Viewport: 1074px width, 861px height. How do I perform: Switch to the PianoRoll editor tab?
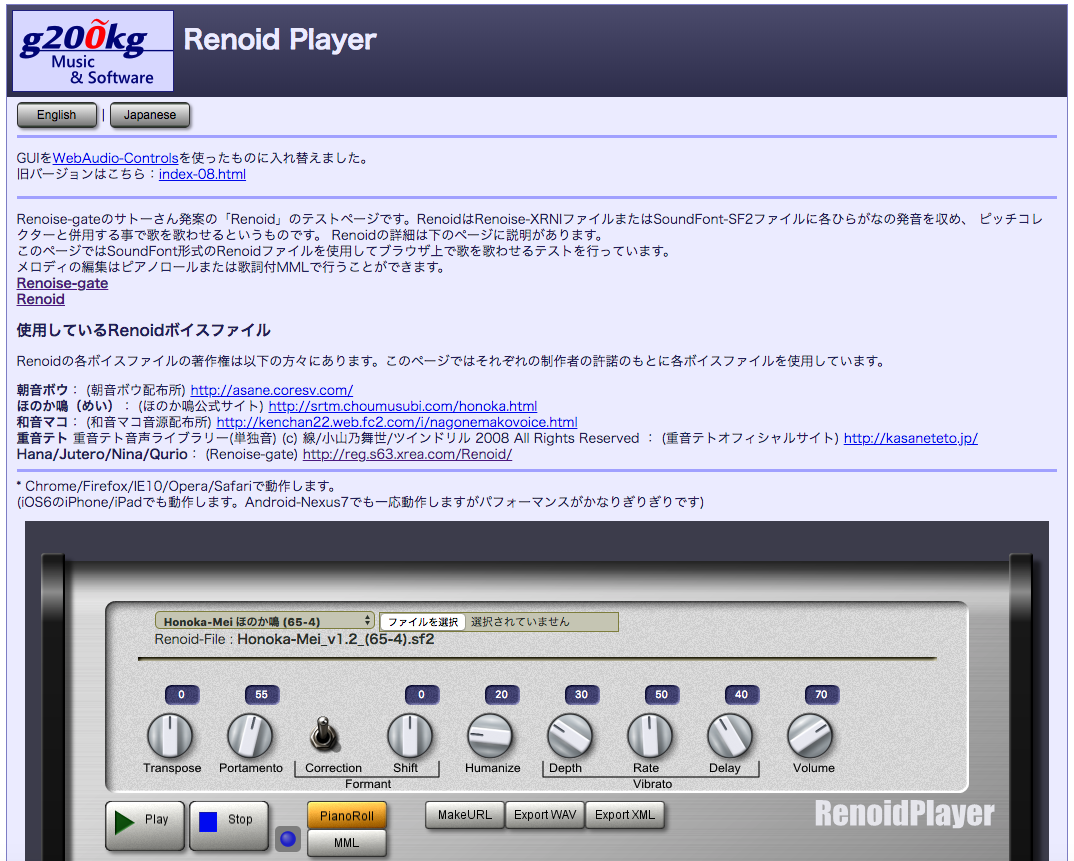(347, 815)
